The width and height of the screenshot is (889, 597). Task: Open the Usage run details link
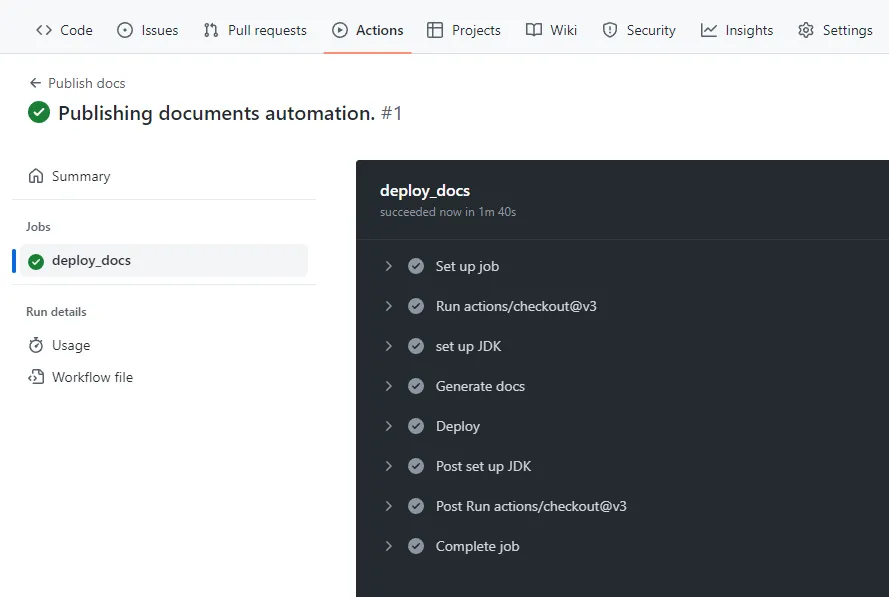point(71,345)
